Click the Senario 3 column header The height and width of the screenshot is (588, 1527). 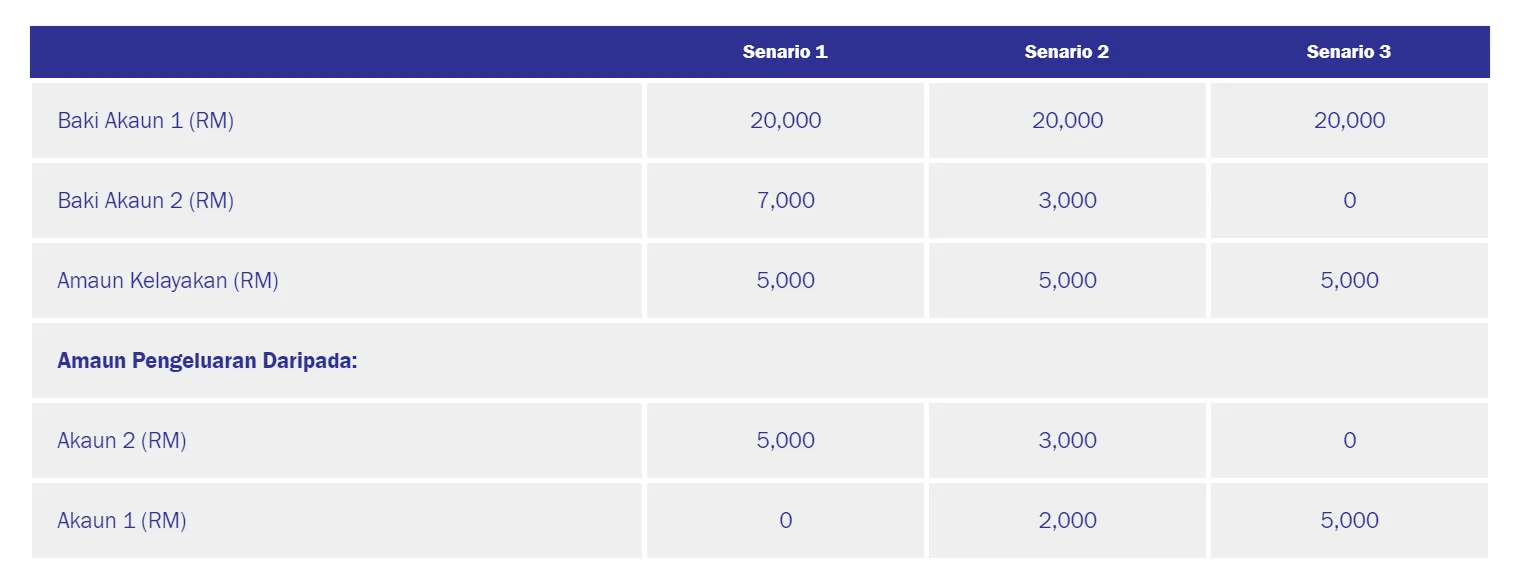(x=1348, y=52)
